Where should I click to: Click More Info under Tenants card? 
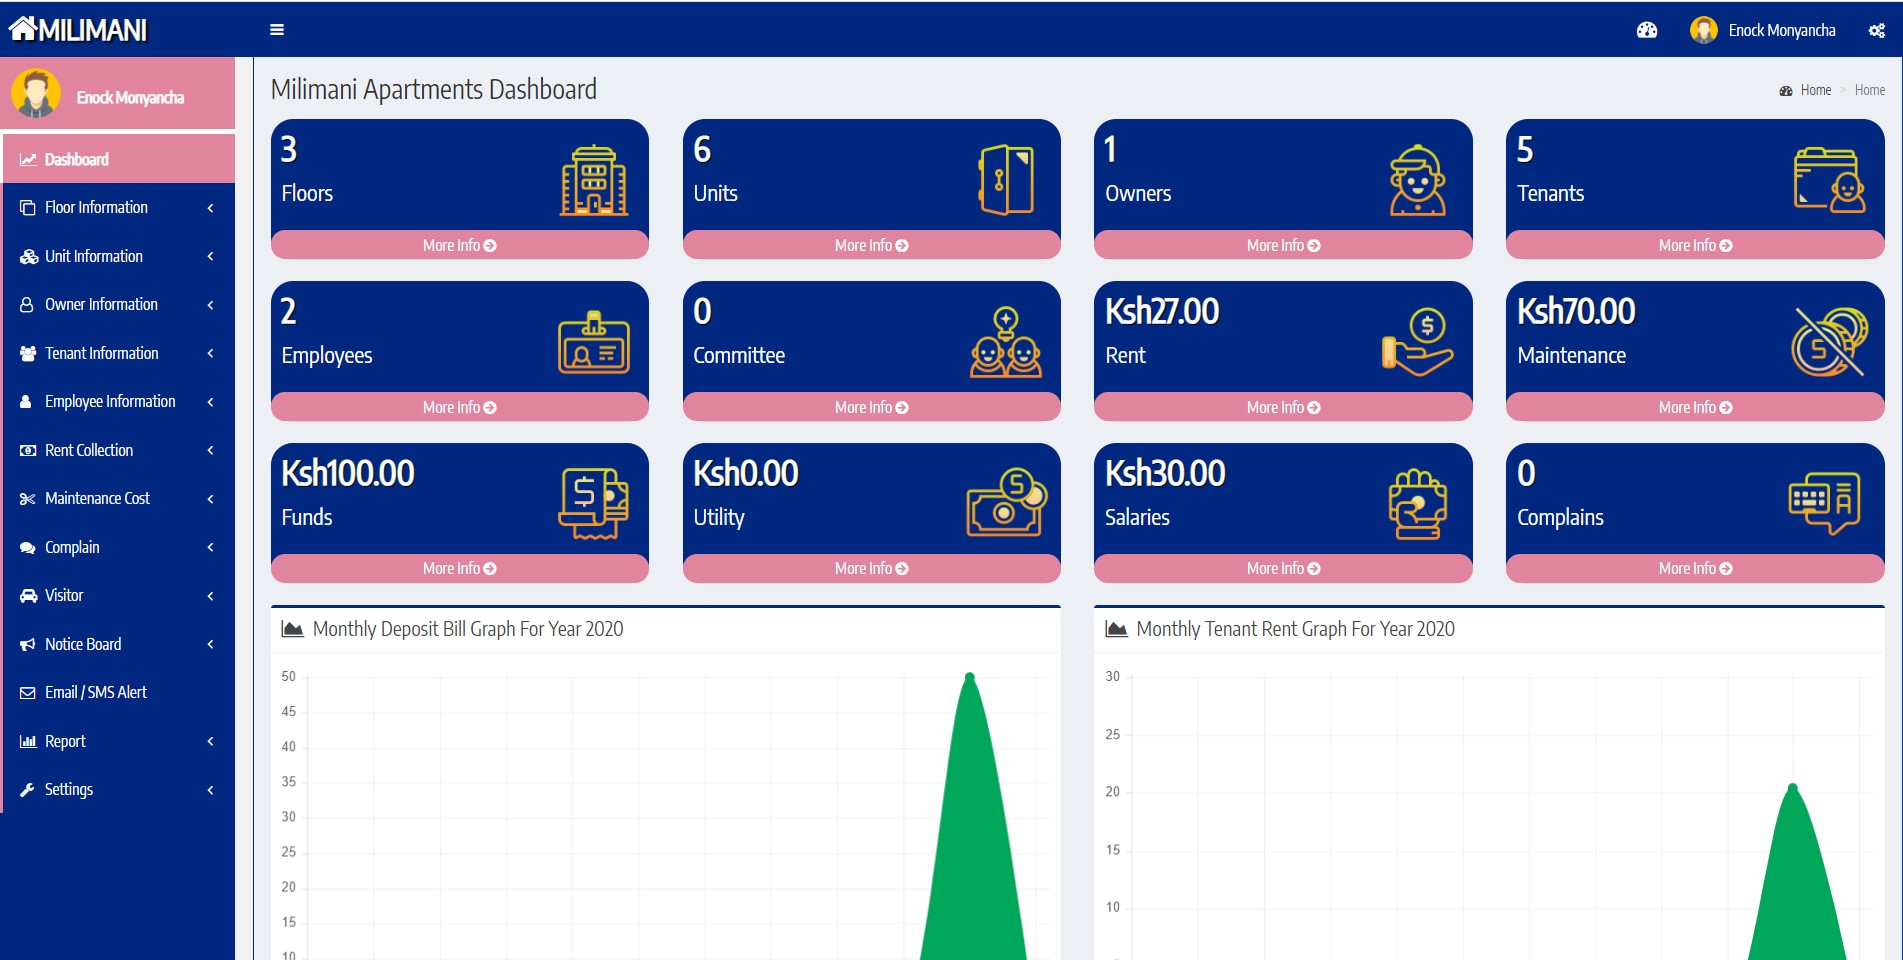(1694, 245)
